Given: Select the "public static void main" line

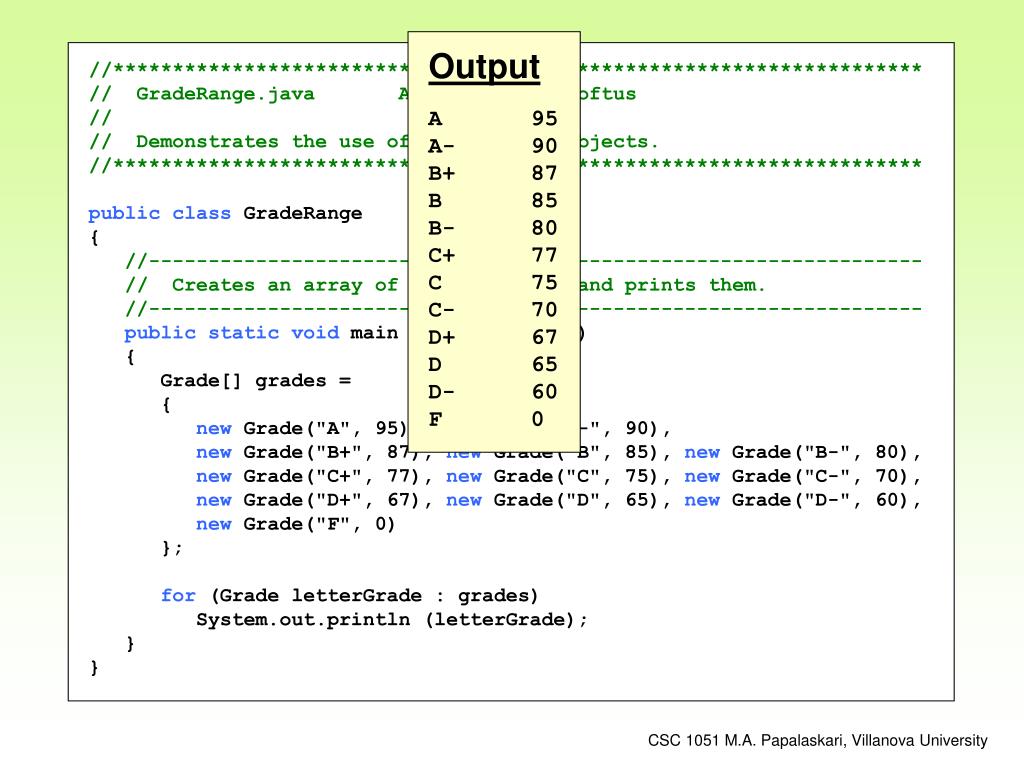Looking at the screenshot, I should tap(261, 333).
